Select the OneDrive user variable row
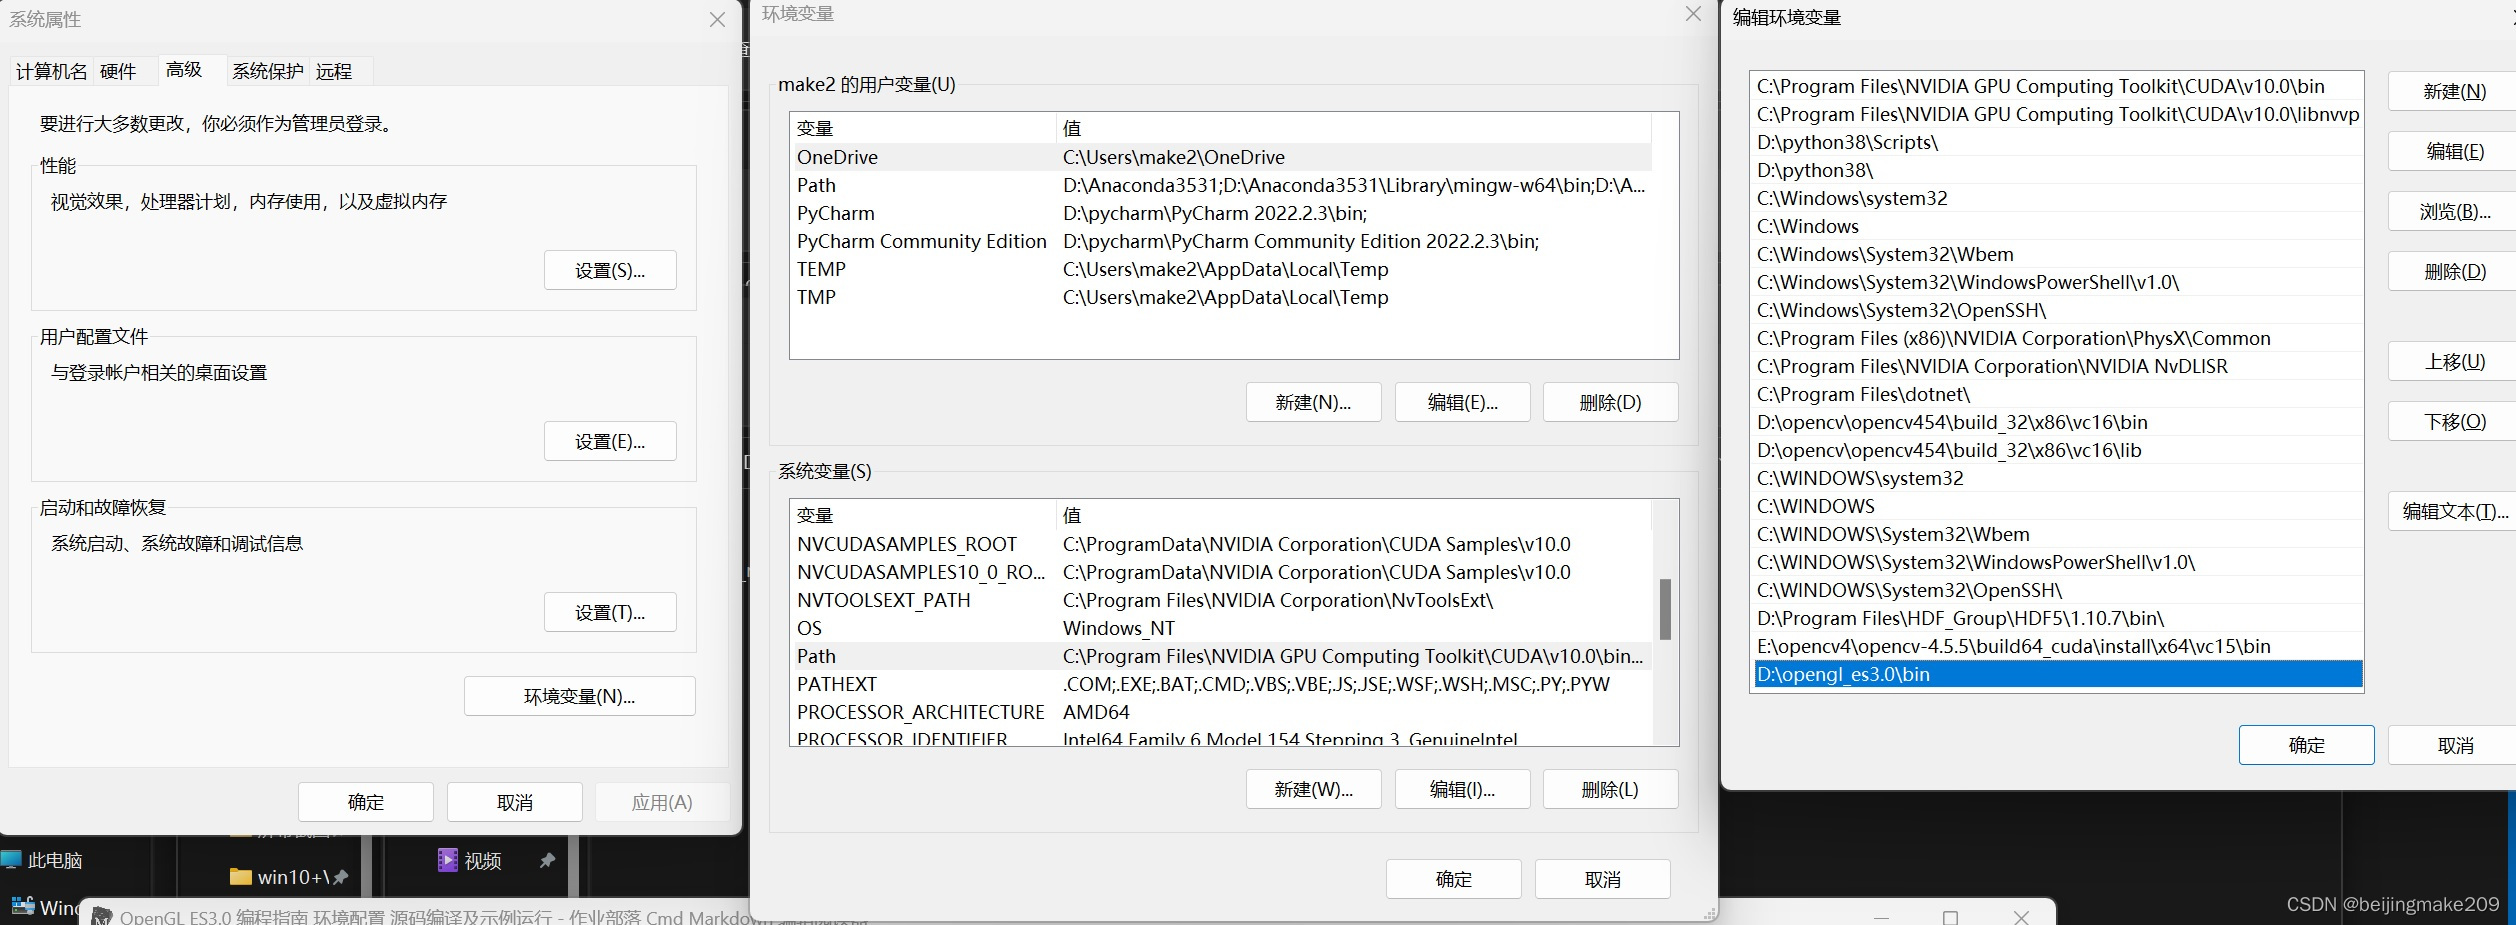Viewport: 2516px width, 925px height. (x=1220, y=157)
